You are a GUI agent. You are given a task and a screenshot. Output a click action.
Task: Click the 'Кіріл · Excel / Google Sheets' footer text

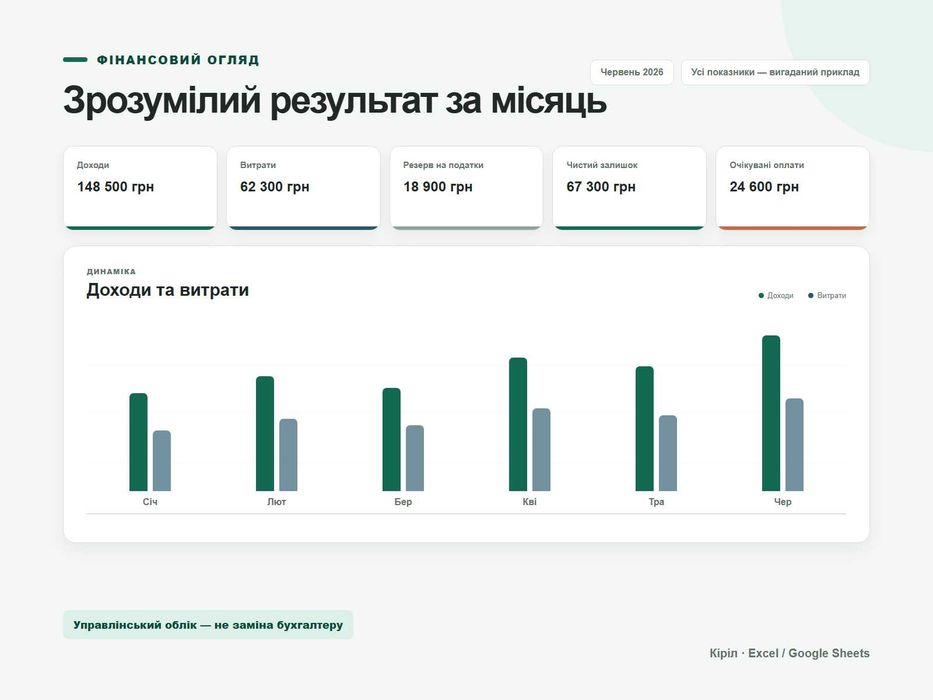[x=789, y=653]
